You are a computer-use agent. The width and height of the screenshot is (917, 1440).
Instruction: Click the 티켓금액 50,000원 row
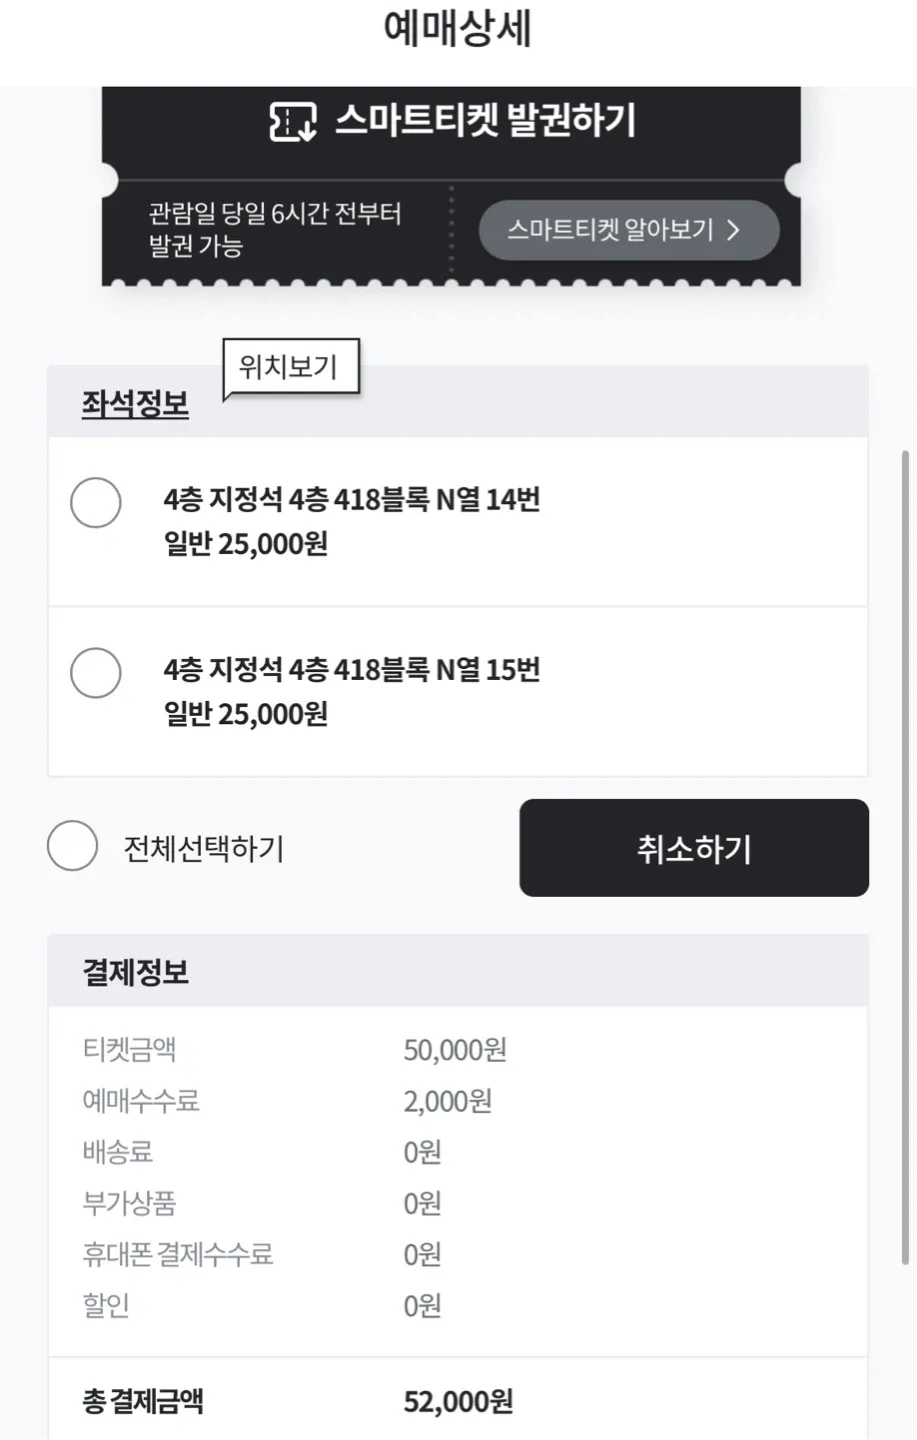(x=295, y=1050)
